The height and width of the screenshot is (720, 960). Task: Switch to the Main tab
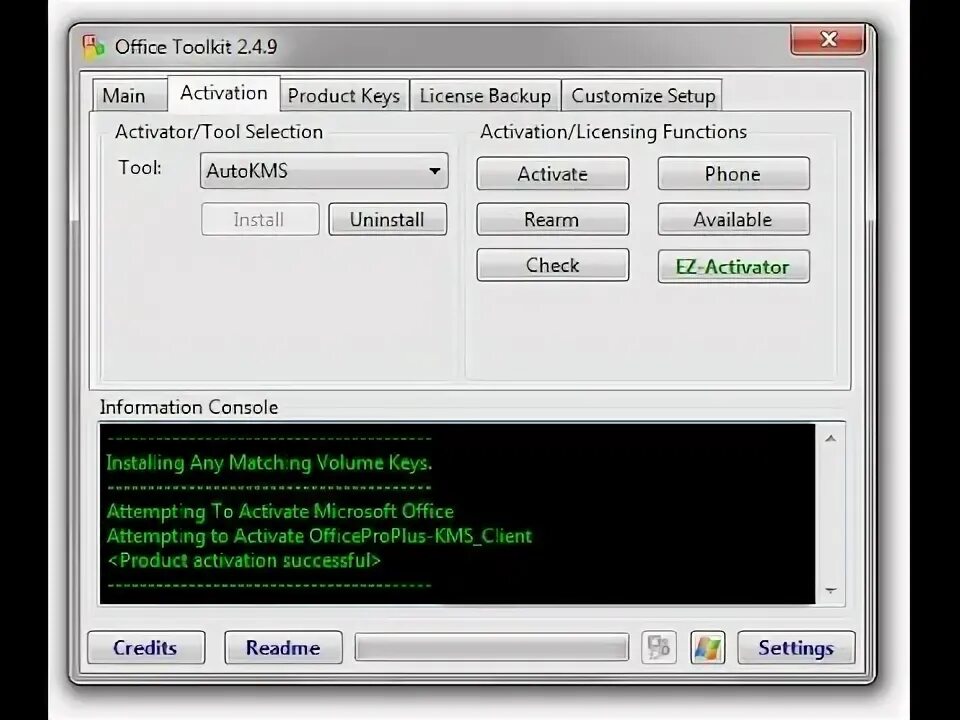pyautogui.click(x=129, y=96)
